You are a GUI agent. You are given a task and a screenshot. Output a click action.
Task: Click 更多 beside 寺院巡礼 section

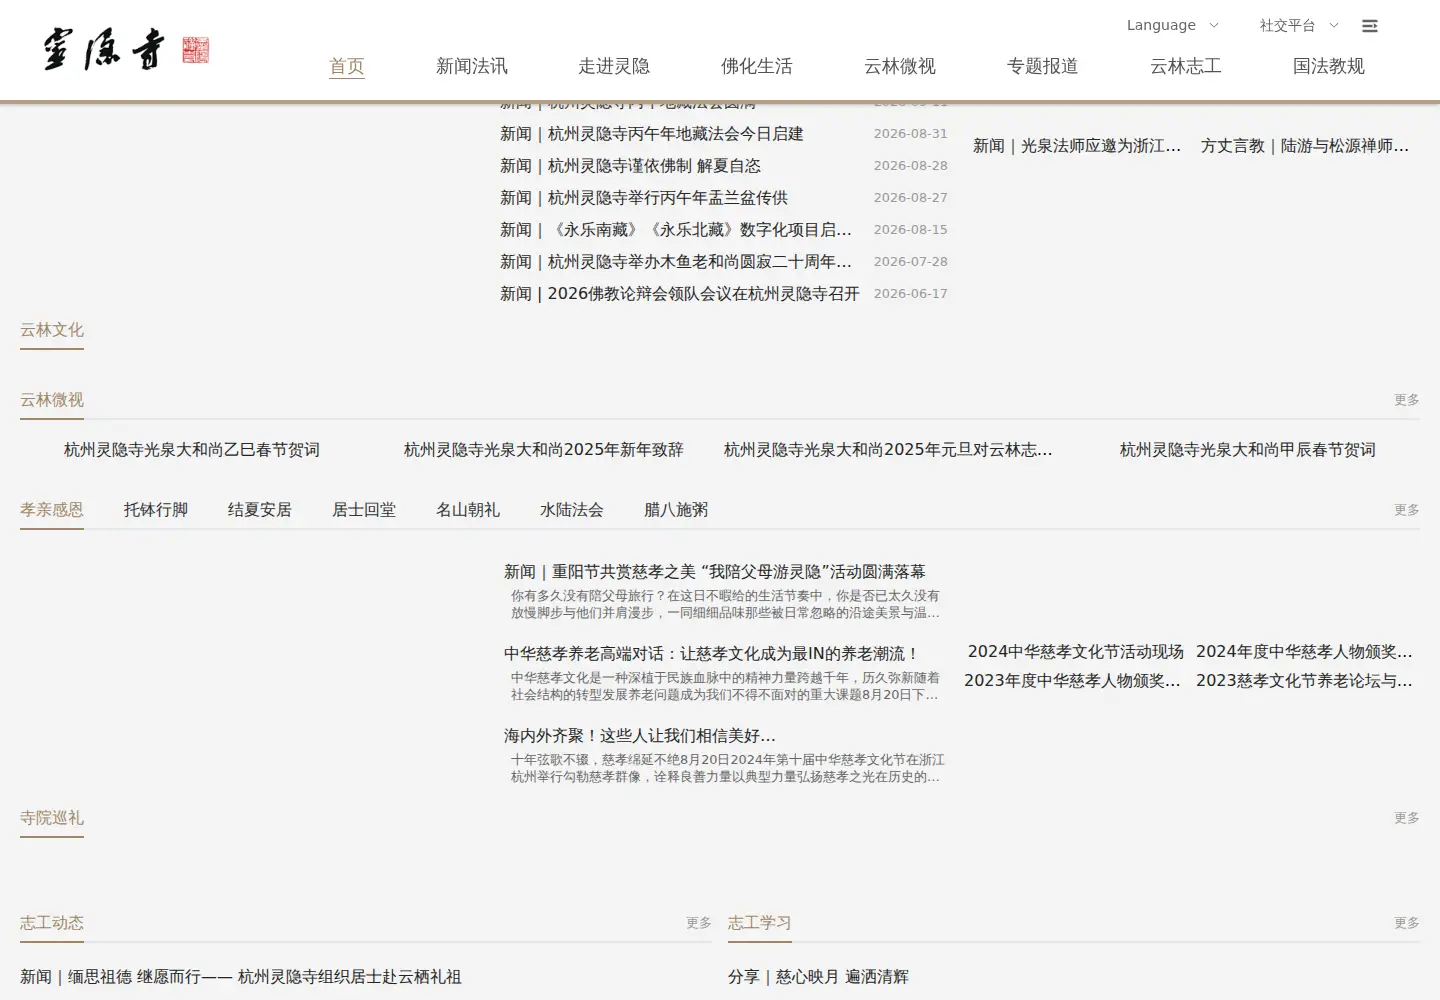point(1407,818)
